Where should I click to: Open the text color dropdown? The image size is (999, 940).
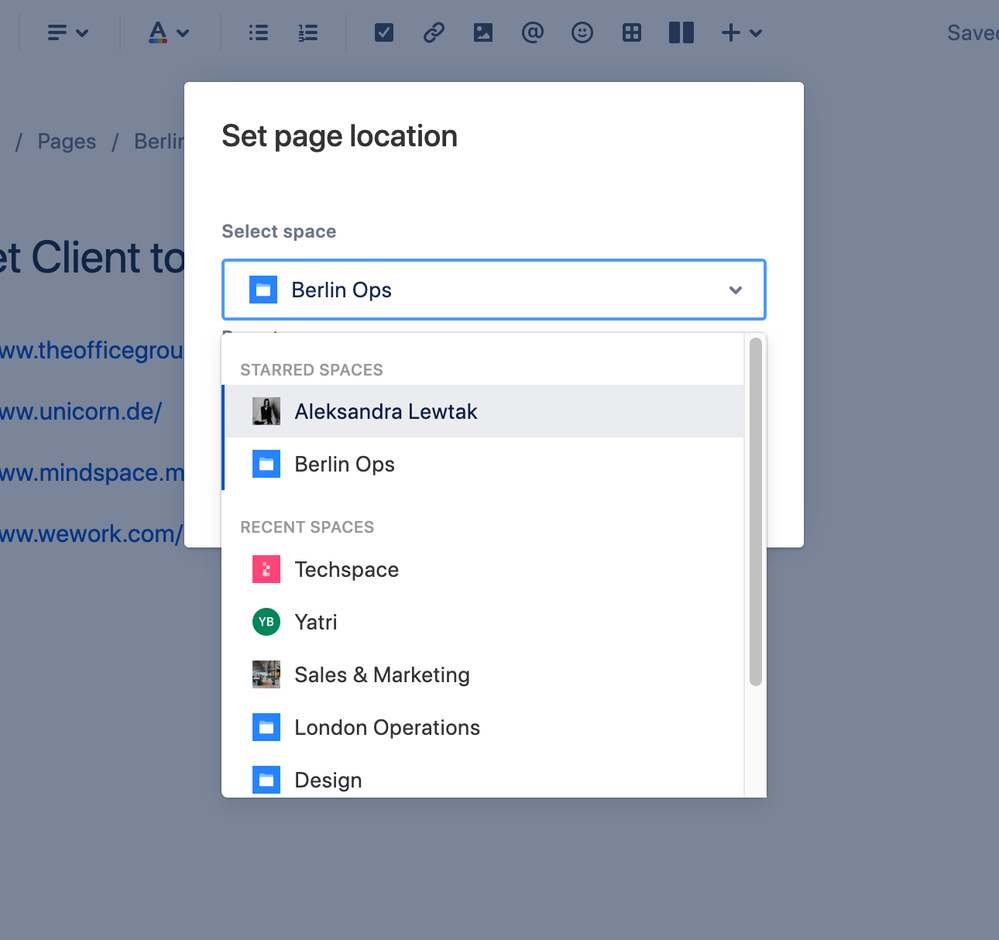(x=169, y=33)
